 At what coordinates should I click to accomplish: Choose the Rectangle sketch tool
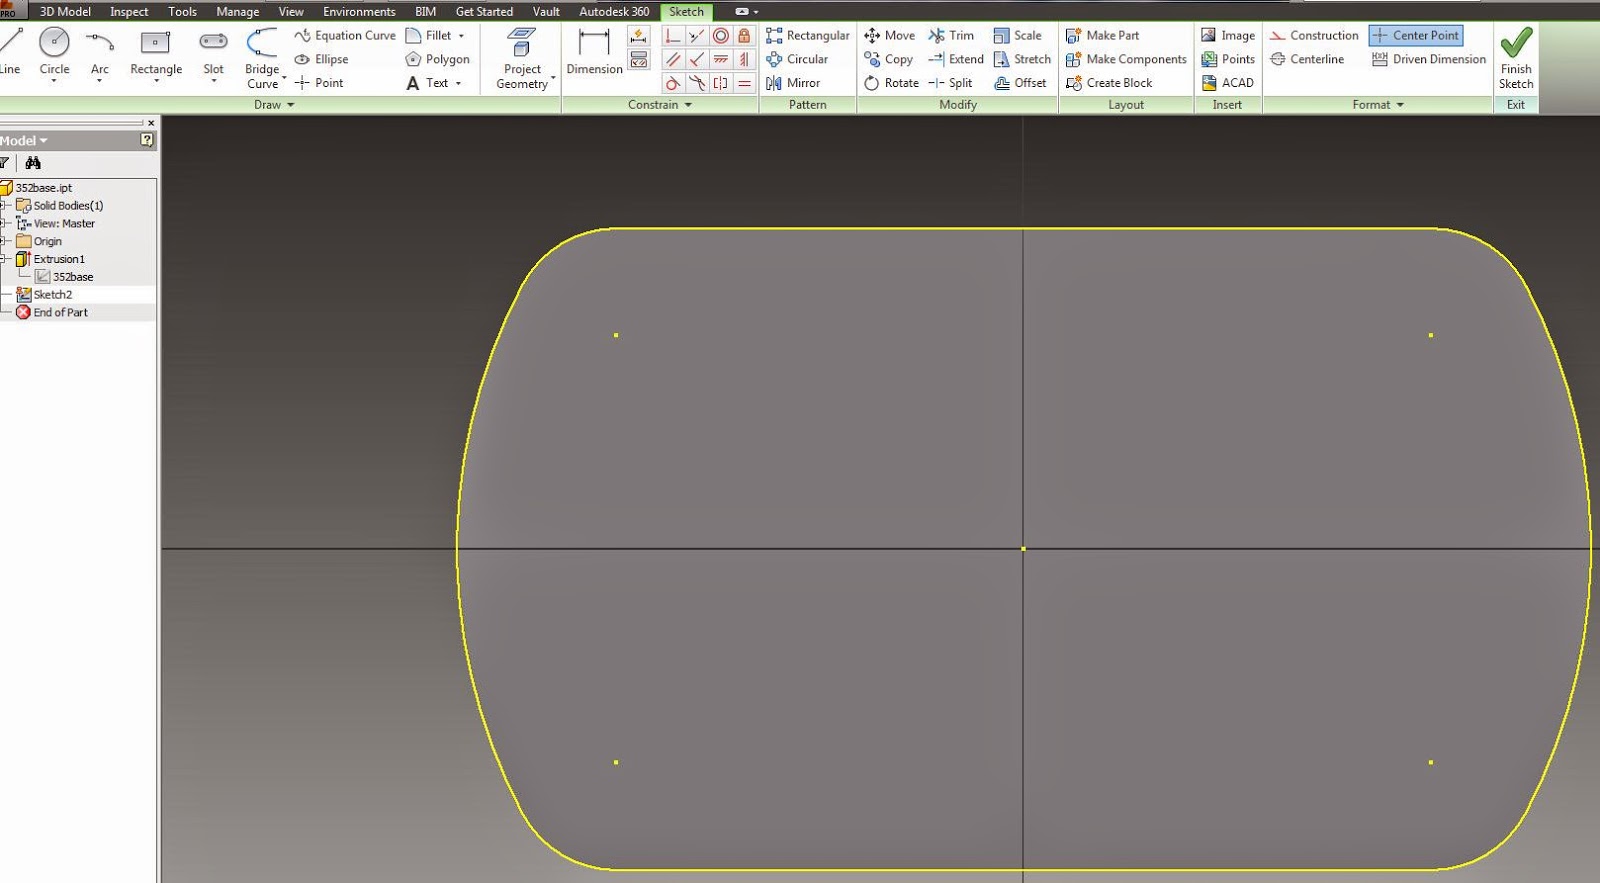[156, 52]
